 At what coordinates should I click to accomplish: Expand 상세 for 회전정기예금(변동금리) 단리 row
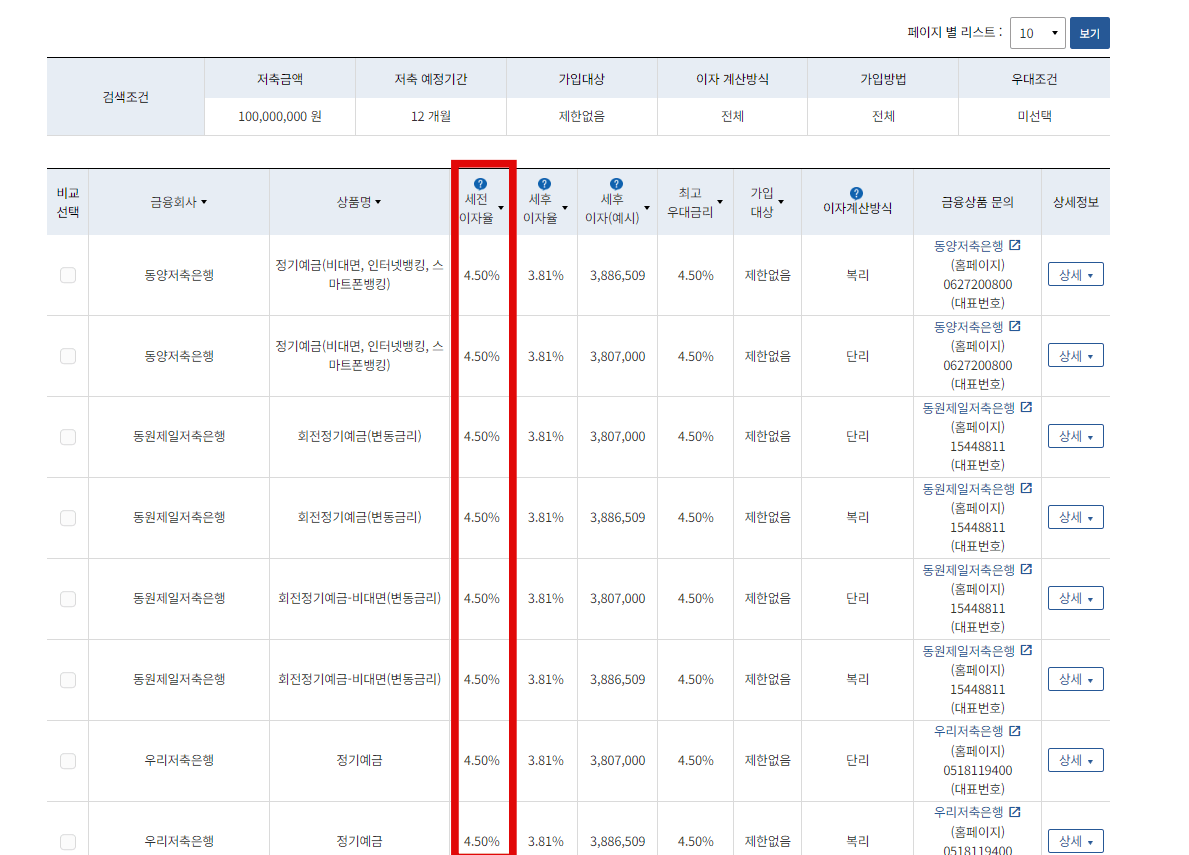[1075, 436]
